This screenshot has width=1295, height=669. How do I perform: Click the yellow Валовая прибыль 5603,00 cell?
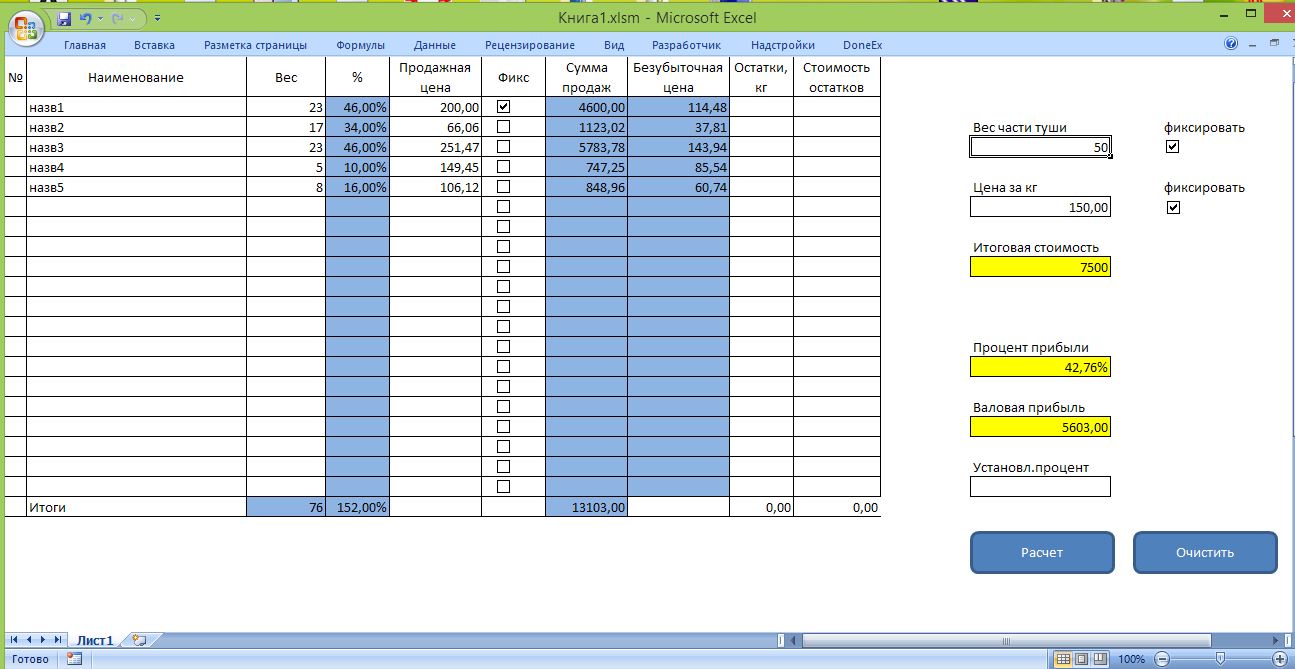pos(1041,427)
